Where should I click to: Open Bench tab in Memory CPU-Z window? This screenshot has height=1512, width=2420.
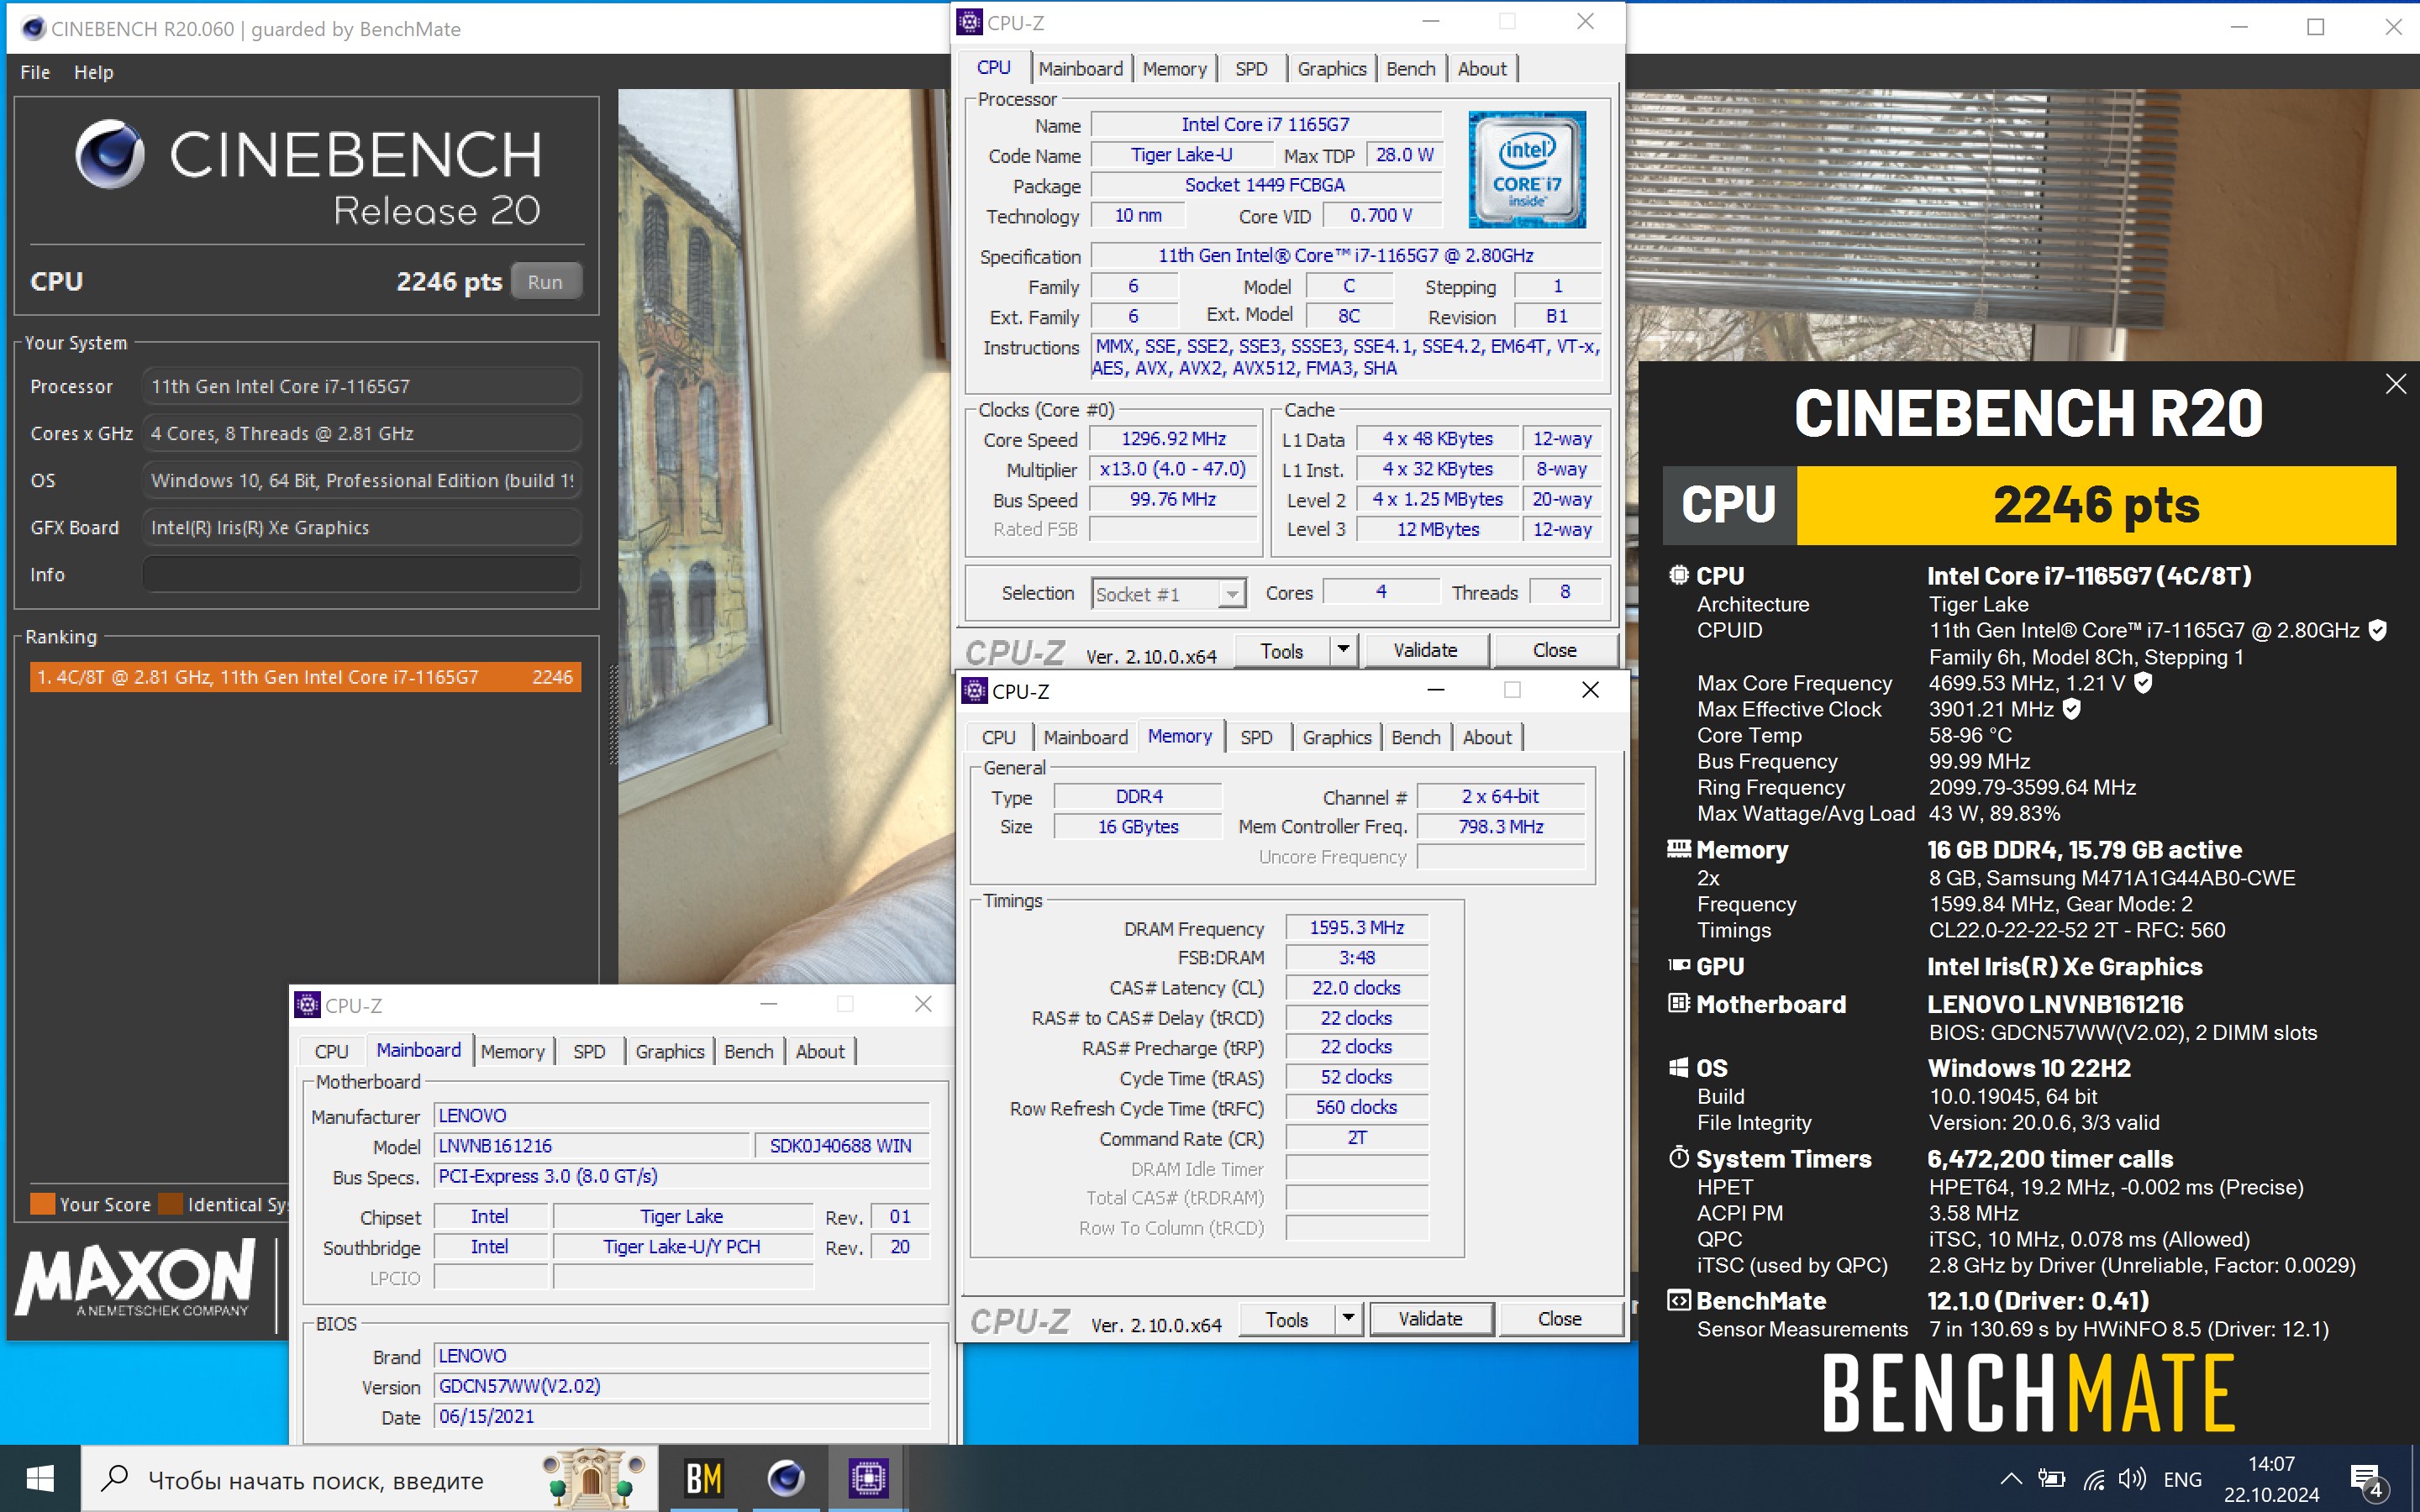[1415, 737]
